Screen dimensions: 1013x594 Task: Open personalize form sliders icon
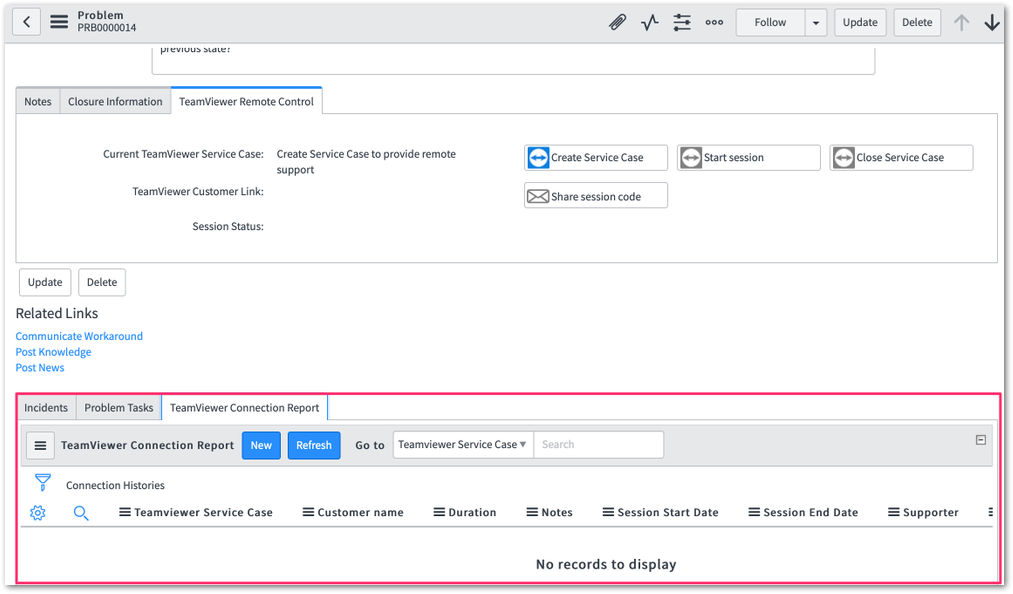coord(682,23)
